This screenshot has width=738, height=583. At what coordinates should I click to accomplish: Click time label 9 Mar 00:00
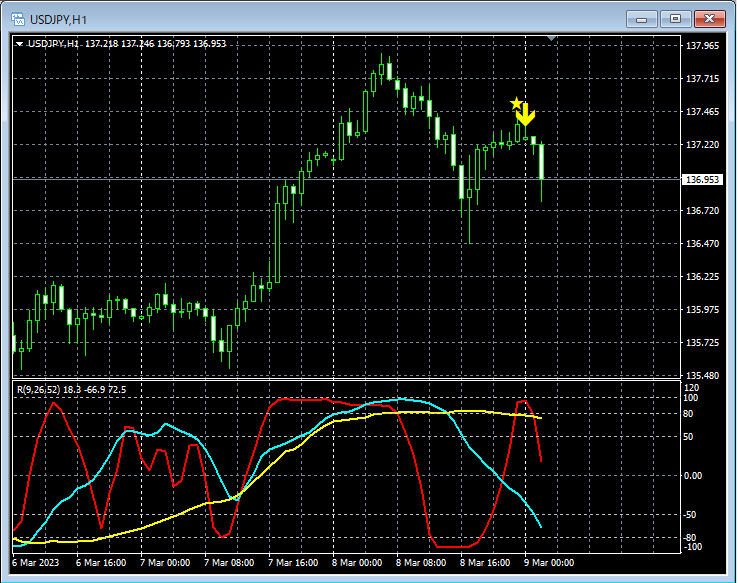click(x=549, y=562)
